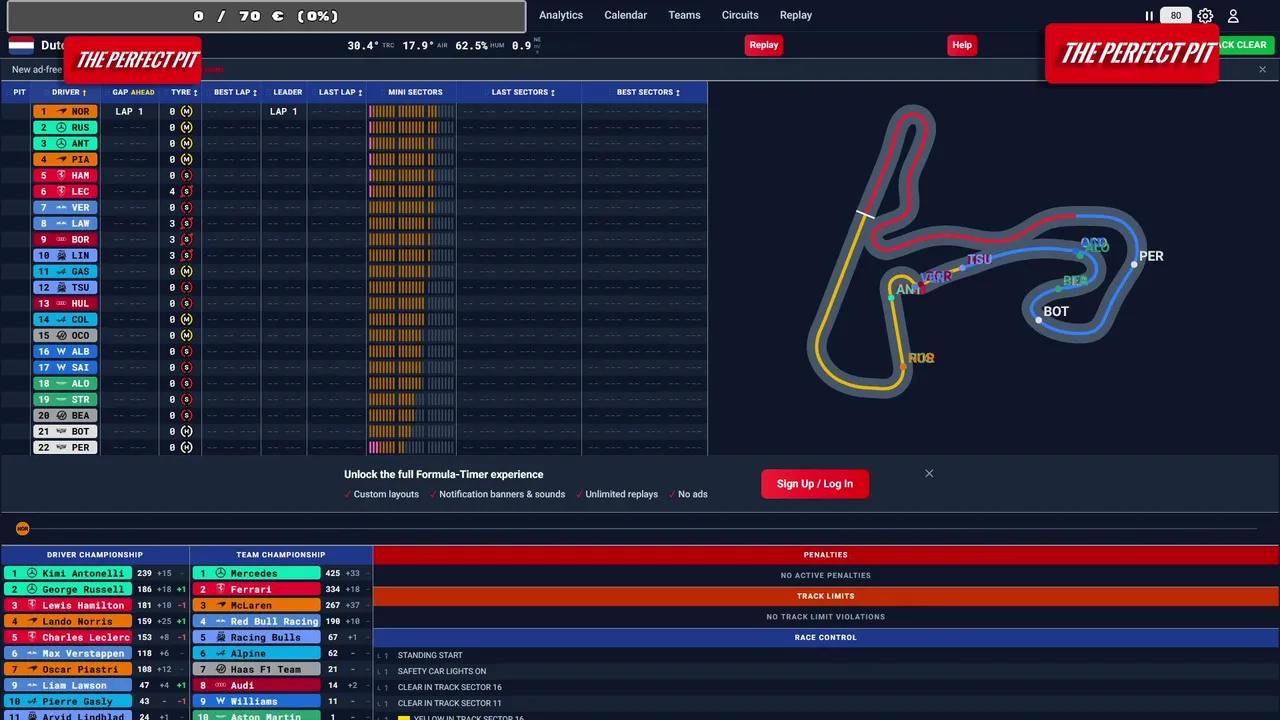Click the playback speed field showing 80
Viewport: 1280px width, 720px height.
pos(1176,16)
